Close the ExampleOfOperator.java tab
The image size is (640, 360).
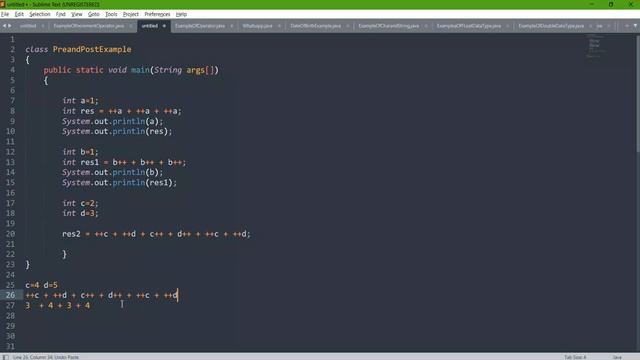click(x=232, y=26)
